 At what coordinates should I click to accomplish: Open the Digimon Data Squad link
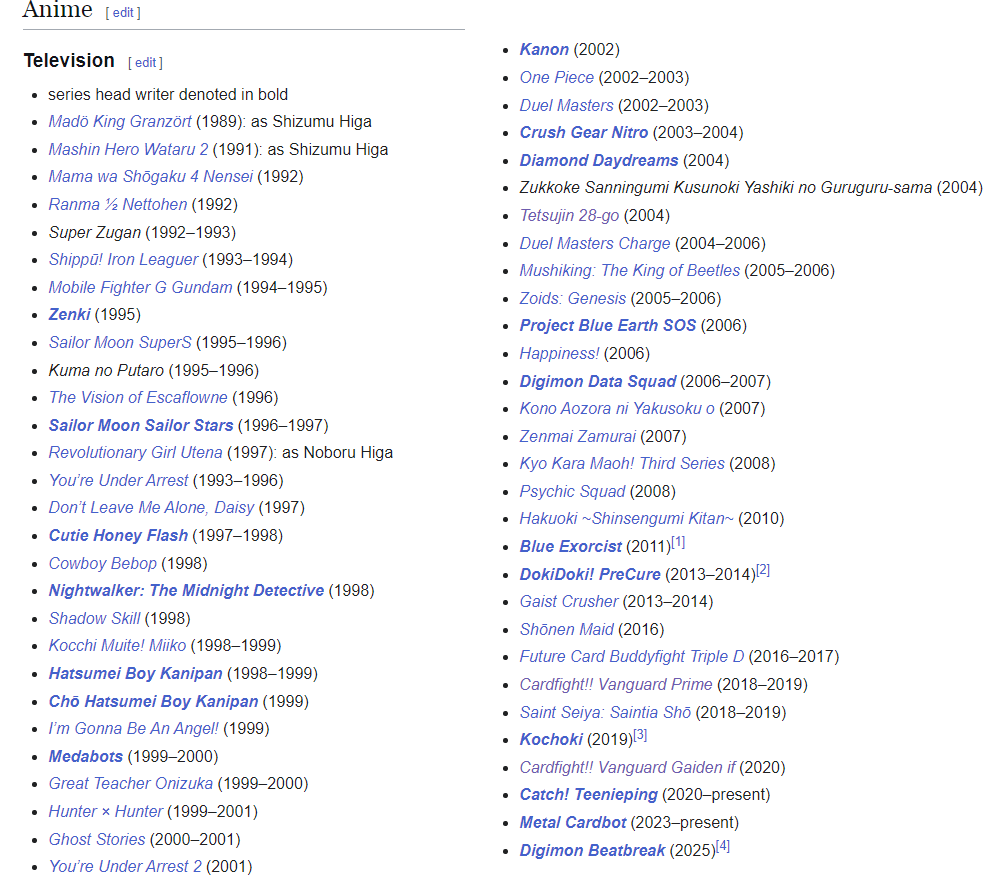point(598,382)
